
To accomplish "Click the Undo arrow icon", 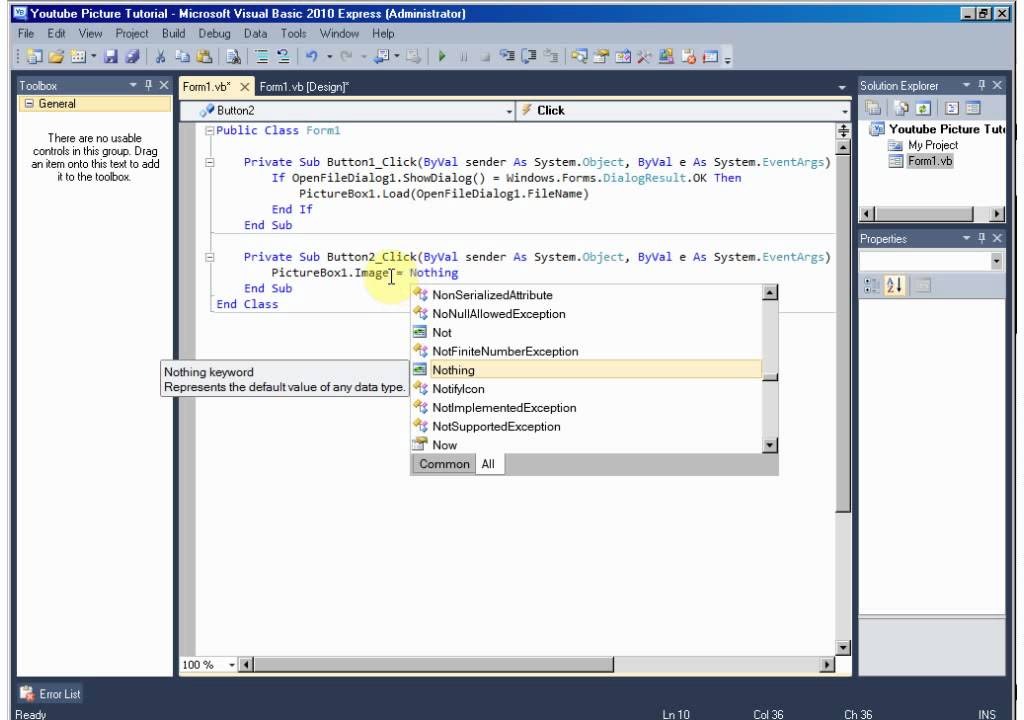I will coord(312,57).
